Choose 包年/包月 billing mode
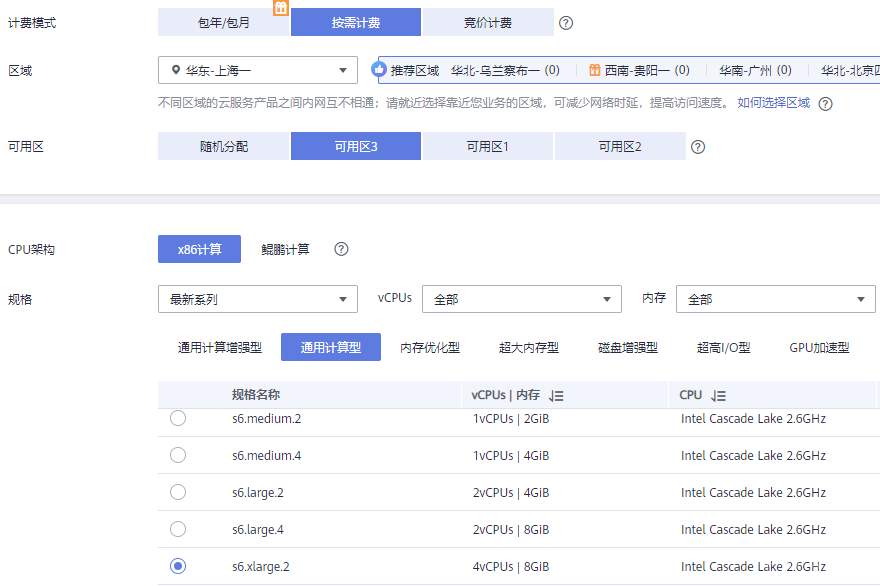Viewport: 880px width, 586px height. tap(223, 22)
